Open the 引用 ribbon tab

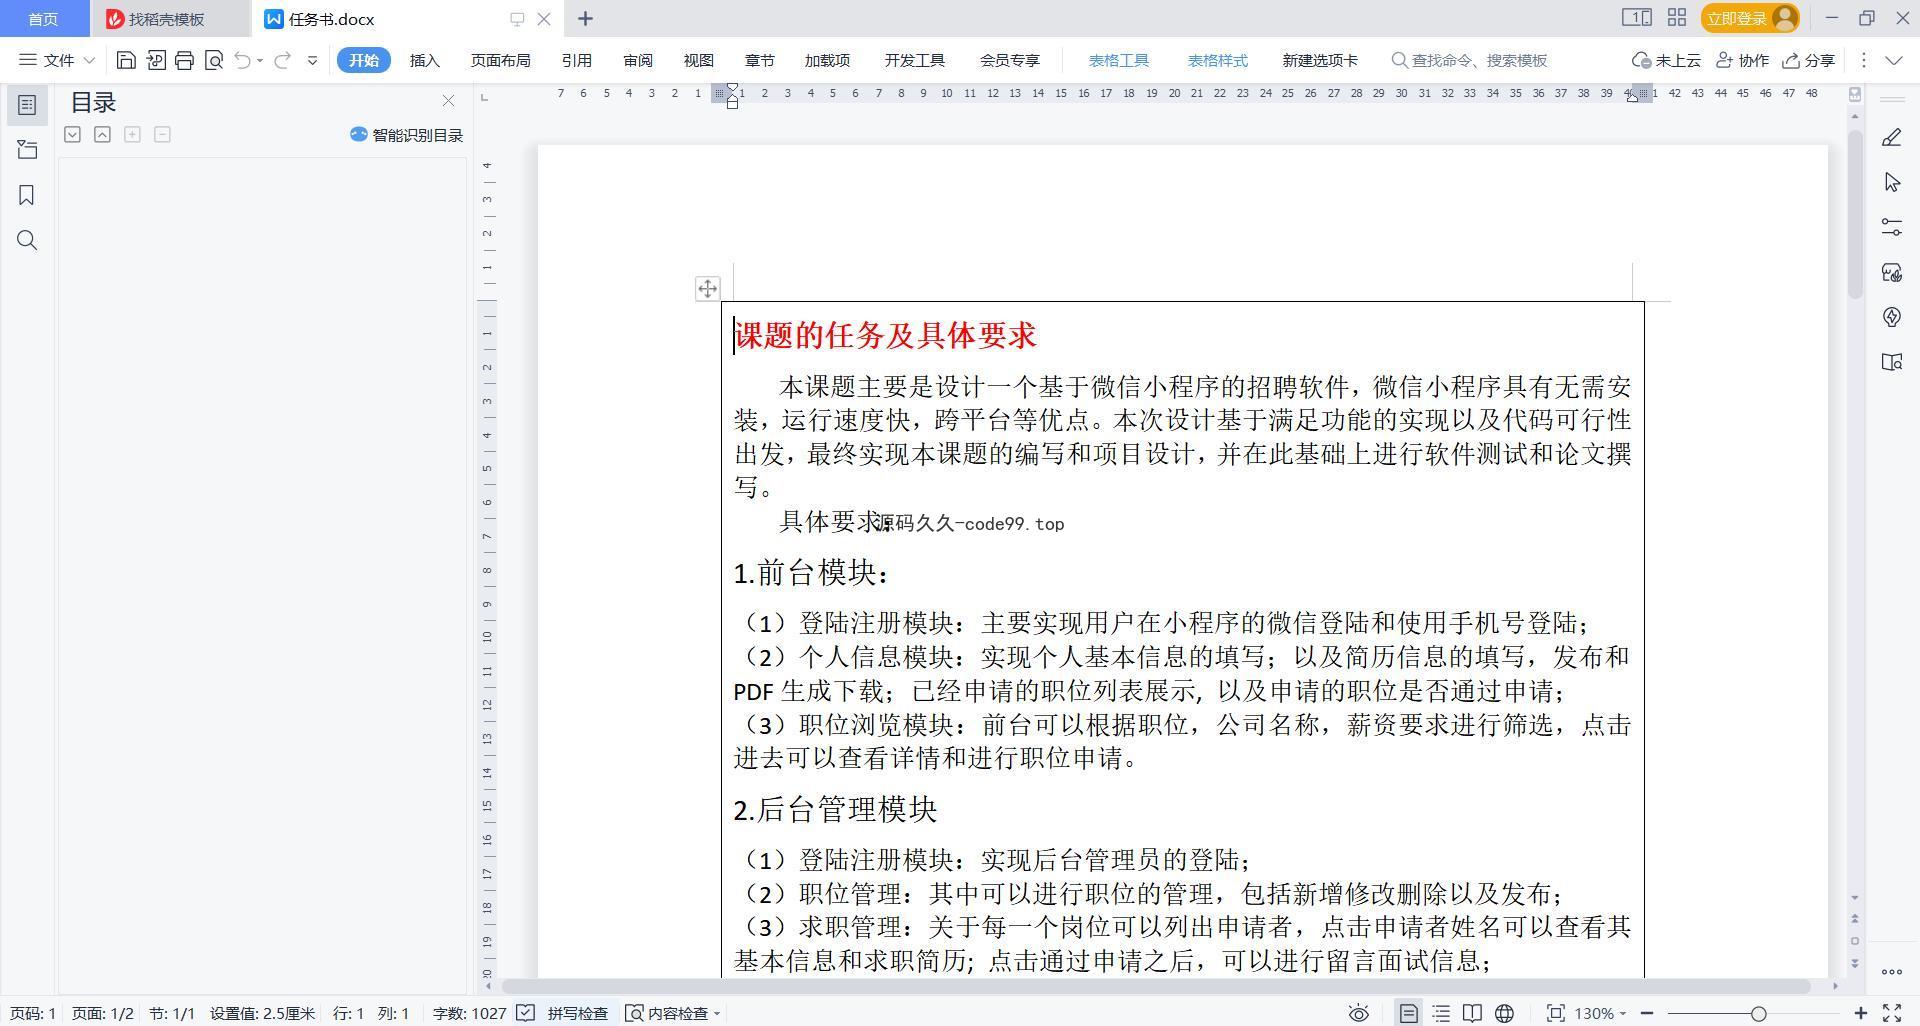click(576, 60)
